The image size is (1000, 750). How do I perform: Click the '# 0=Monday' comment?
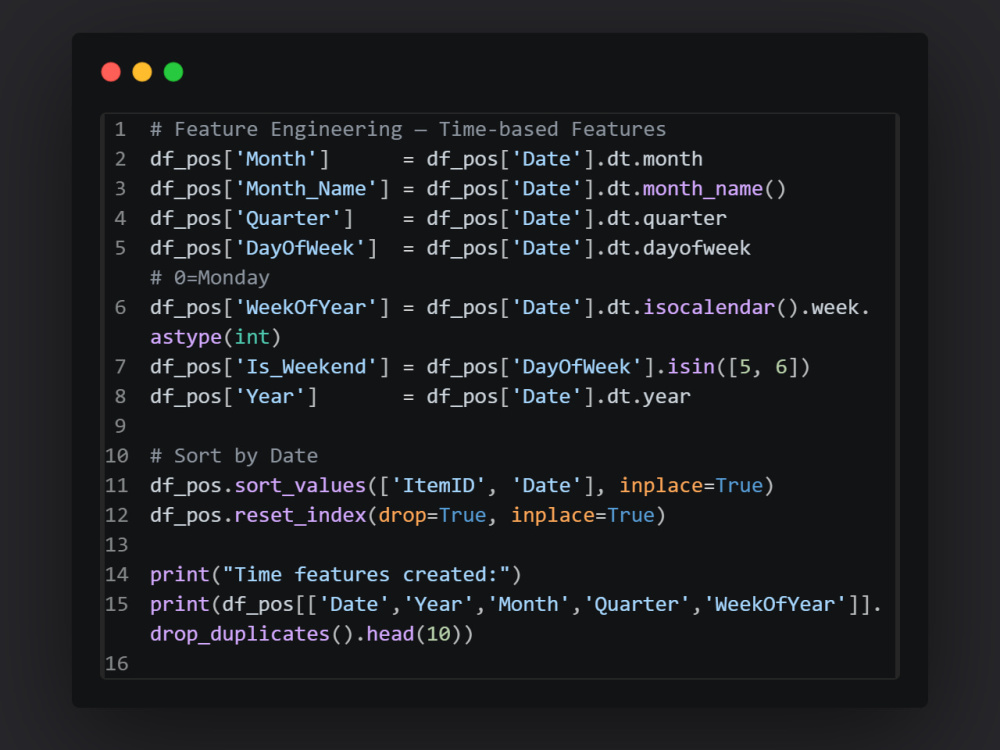pyautogui.click(x=210, y=278)
